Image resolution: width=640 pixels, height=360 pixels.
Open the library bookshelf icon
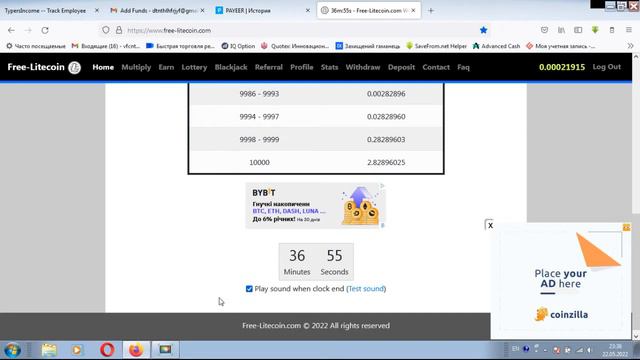[561, 30]
